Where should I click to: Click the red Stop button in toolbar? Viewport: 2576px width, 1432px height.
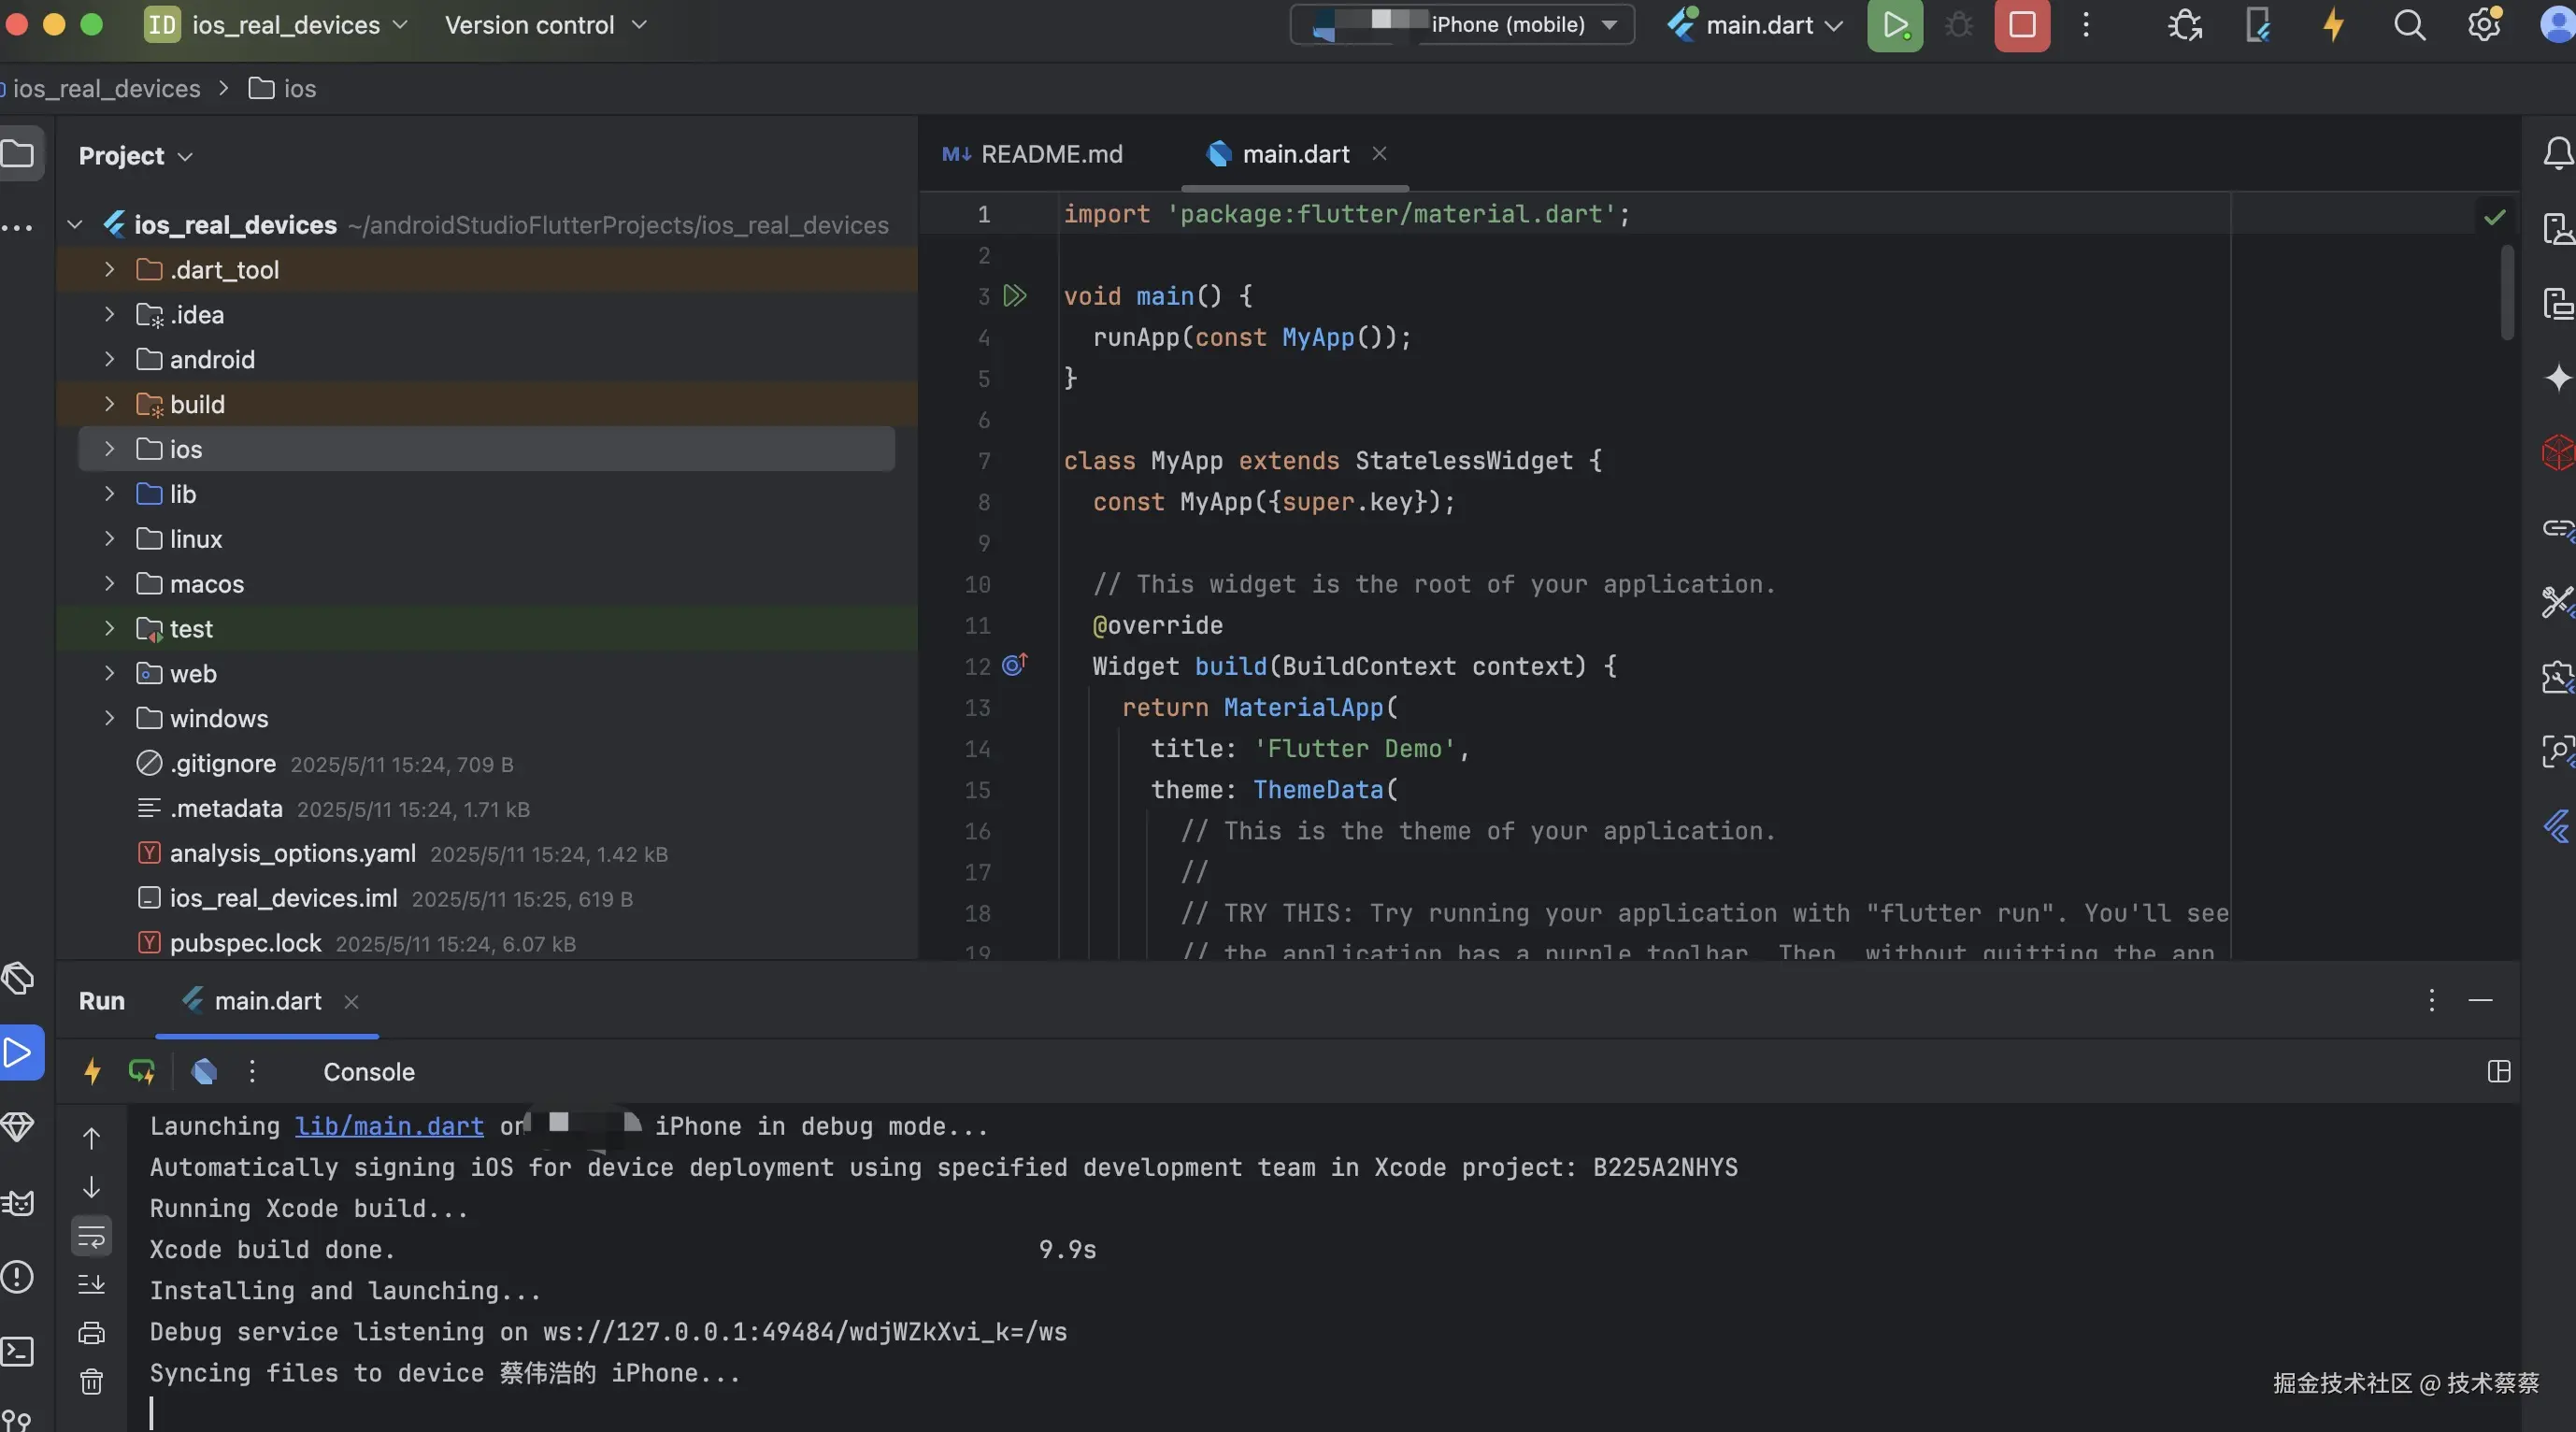click(2021, 25)
